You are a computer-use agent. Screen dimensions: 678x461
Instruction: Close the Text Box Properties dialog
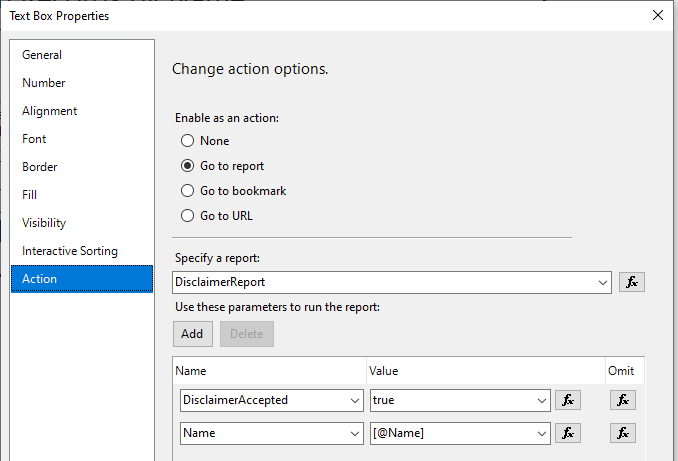click(x=658, y=15)
